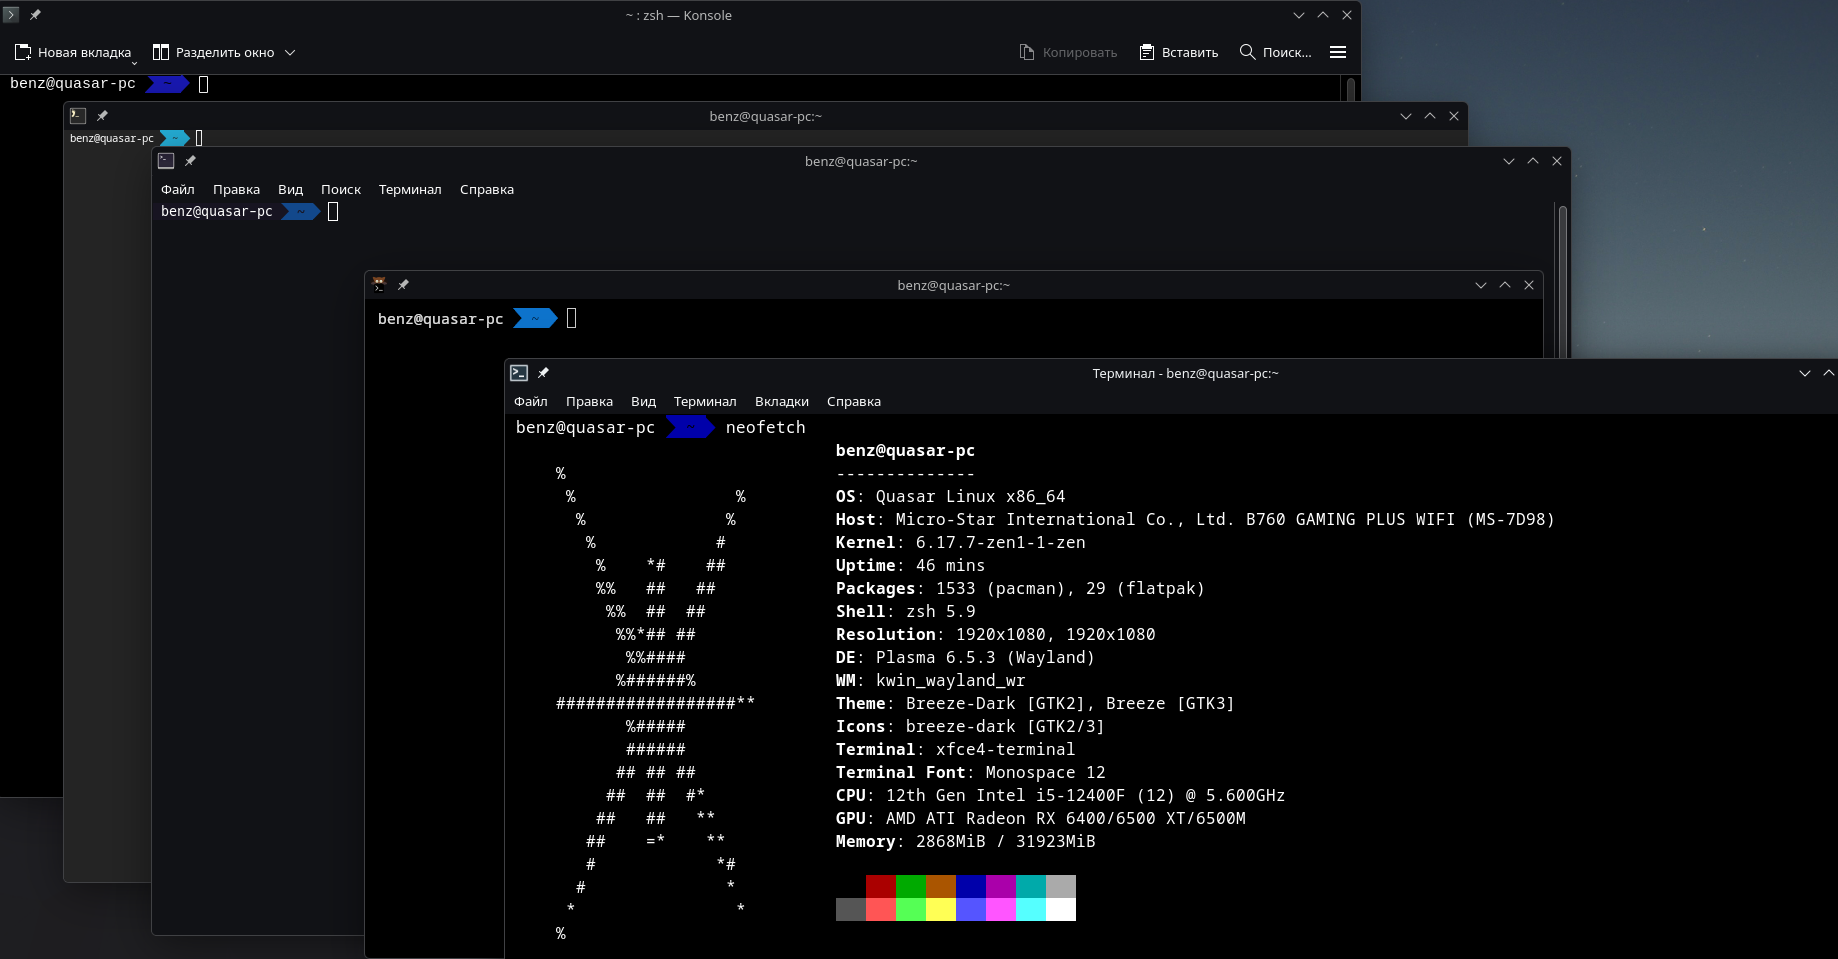
Task: Click the Konsole window terminal icon
Action: coord(11,15)
